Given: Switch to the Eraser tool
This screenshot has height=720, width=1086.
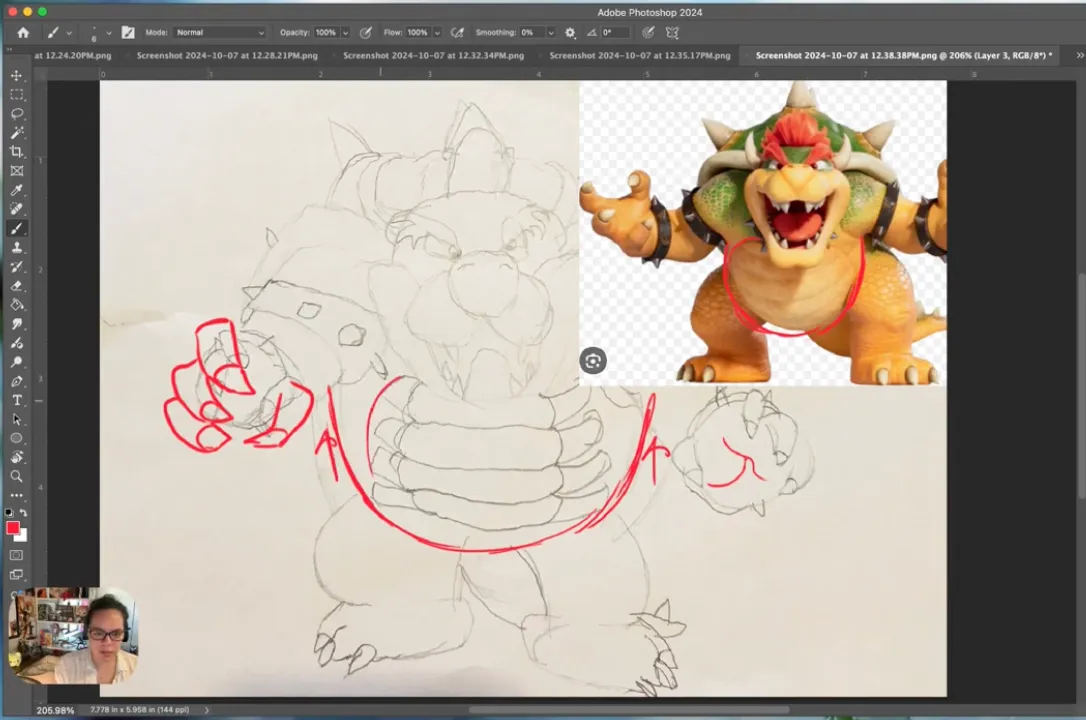Looking at the screenshot, I should click(x=17, y=286).
